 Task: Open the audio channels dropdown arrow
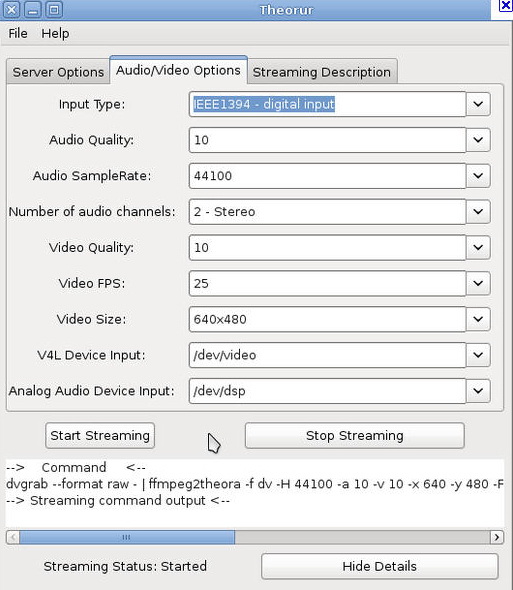point(478,211)
